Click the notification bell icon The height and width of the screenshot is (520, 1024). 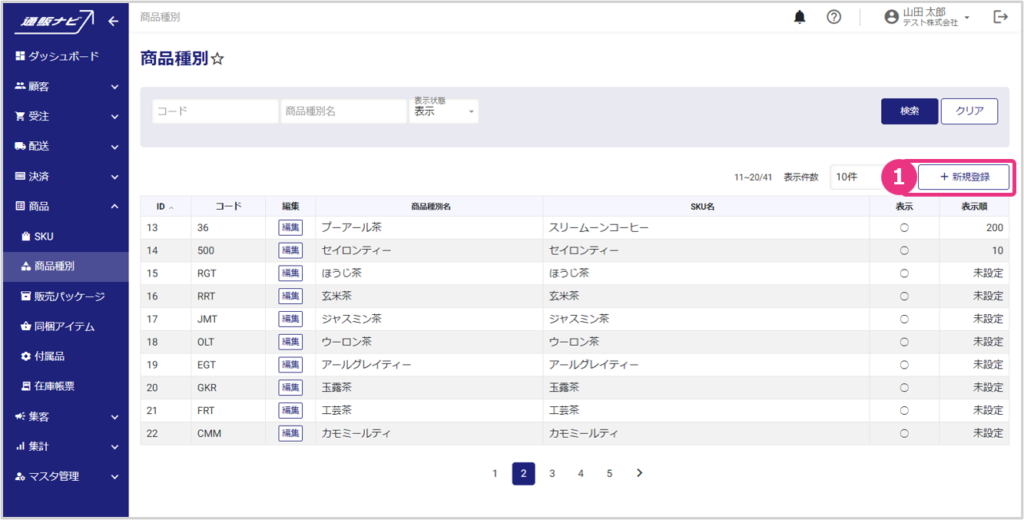coord(799,17)
